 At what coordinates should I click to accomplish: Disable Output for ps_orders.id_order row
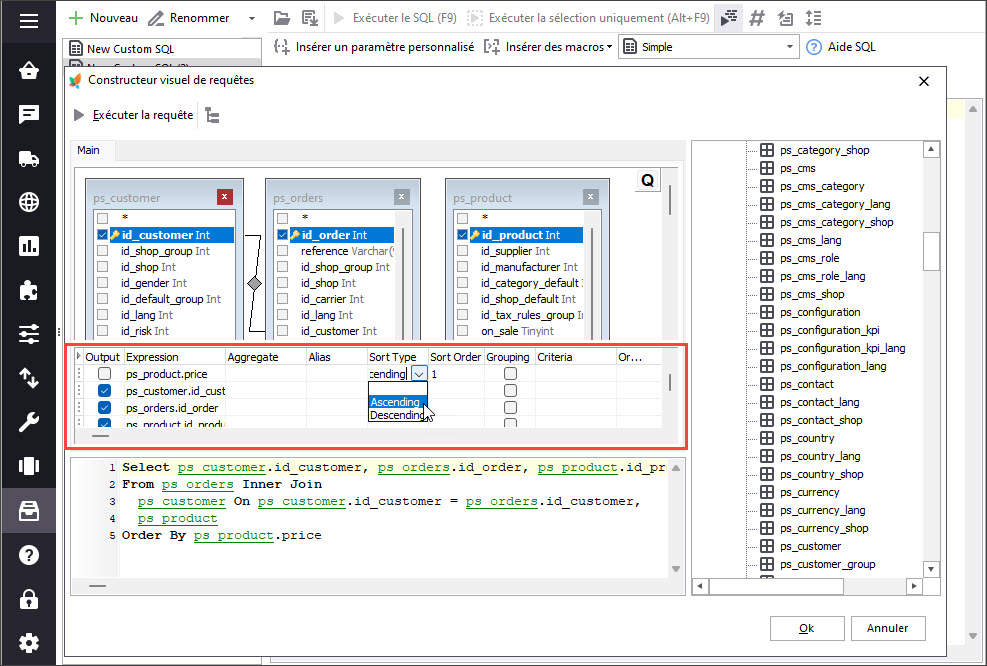(x=104, y=408)
